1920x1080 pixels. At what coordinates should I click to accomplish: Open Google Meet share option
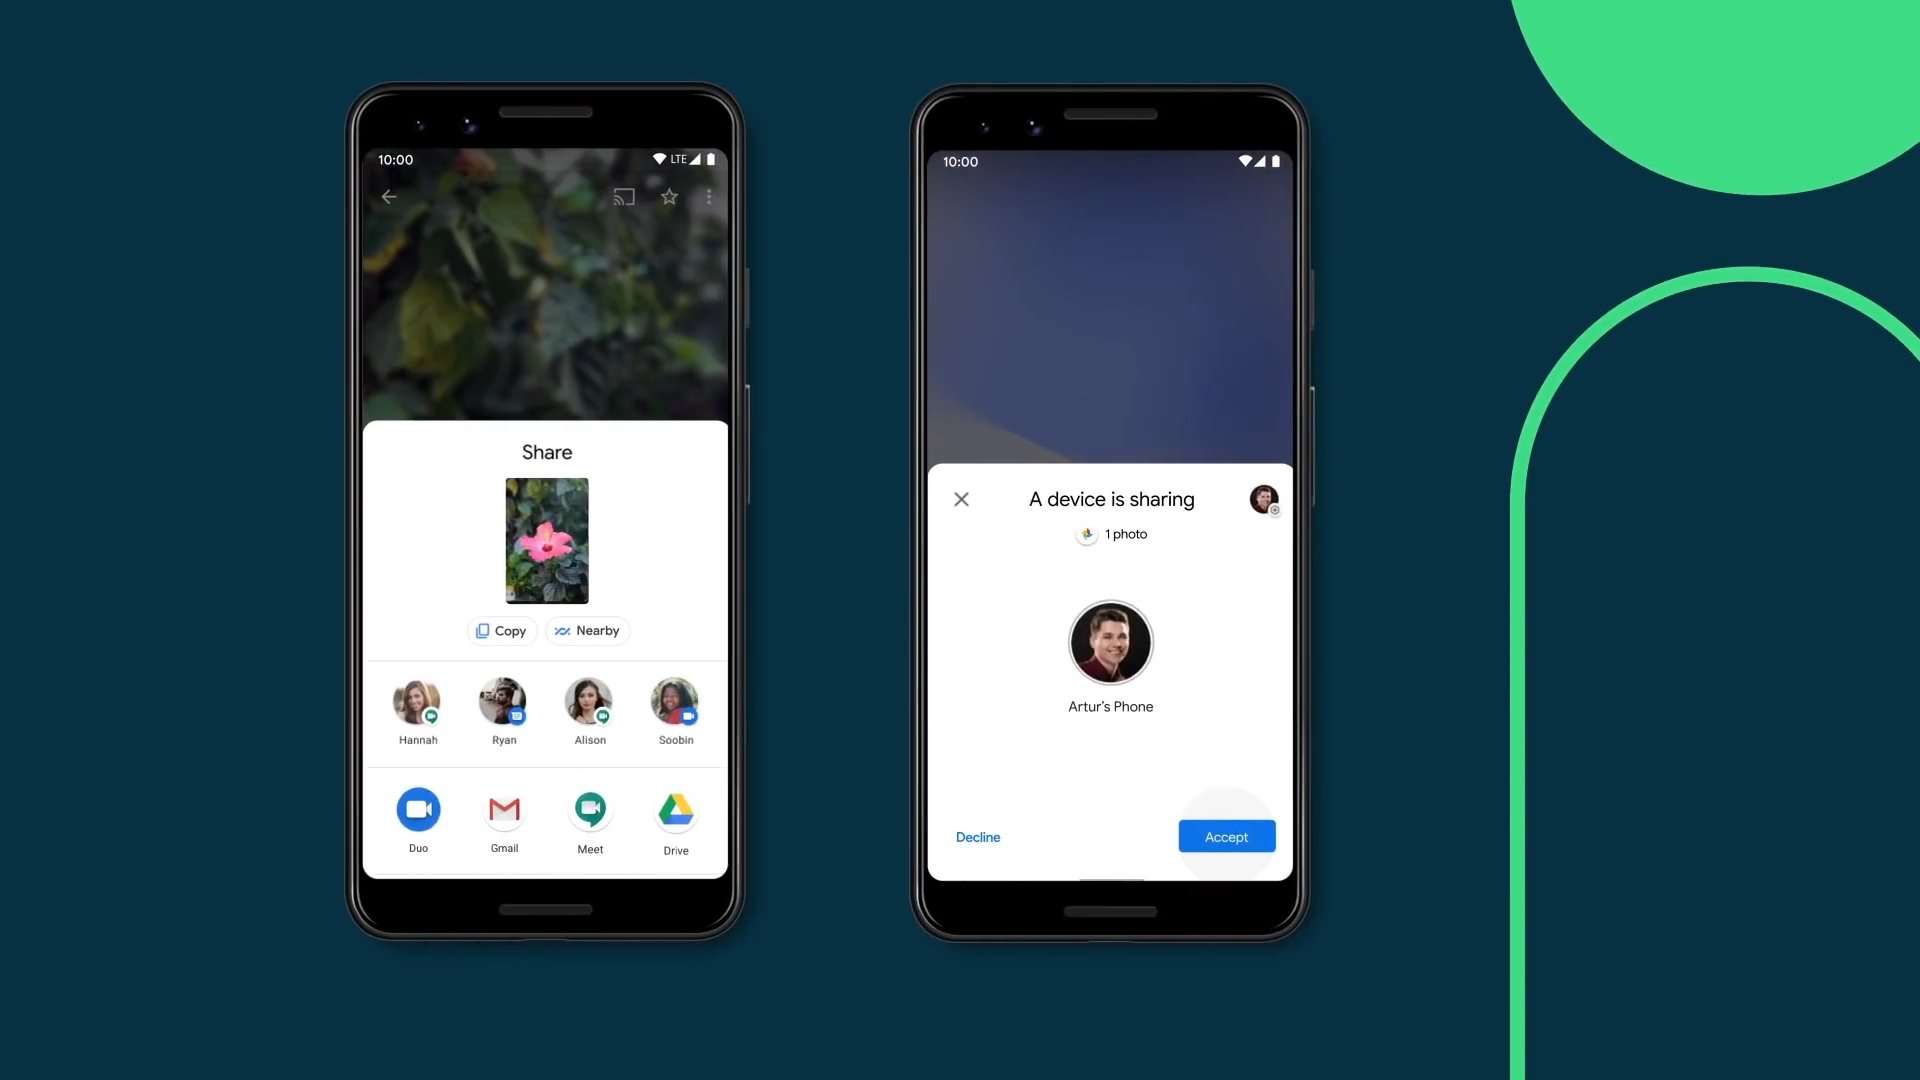tap(589, 810)
